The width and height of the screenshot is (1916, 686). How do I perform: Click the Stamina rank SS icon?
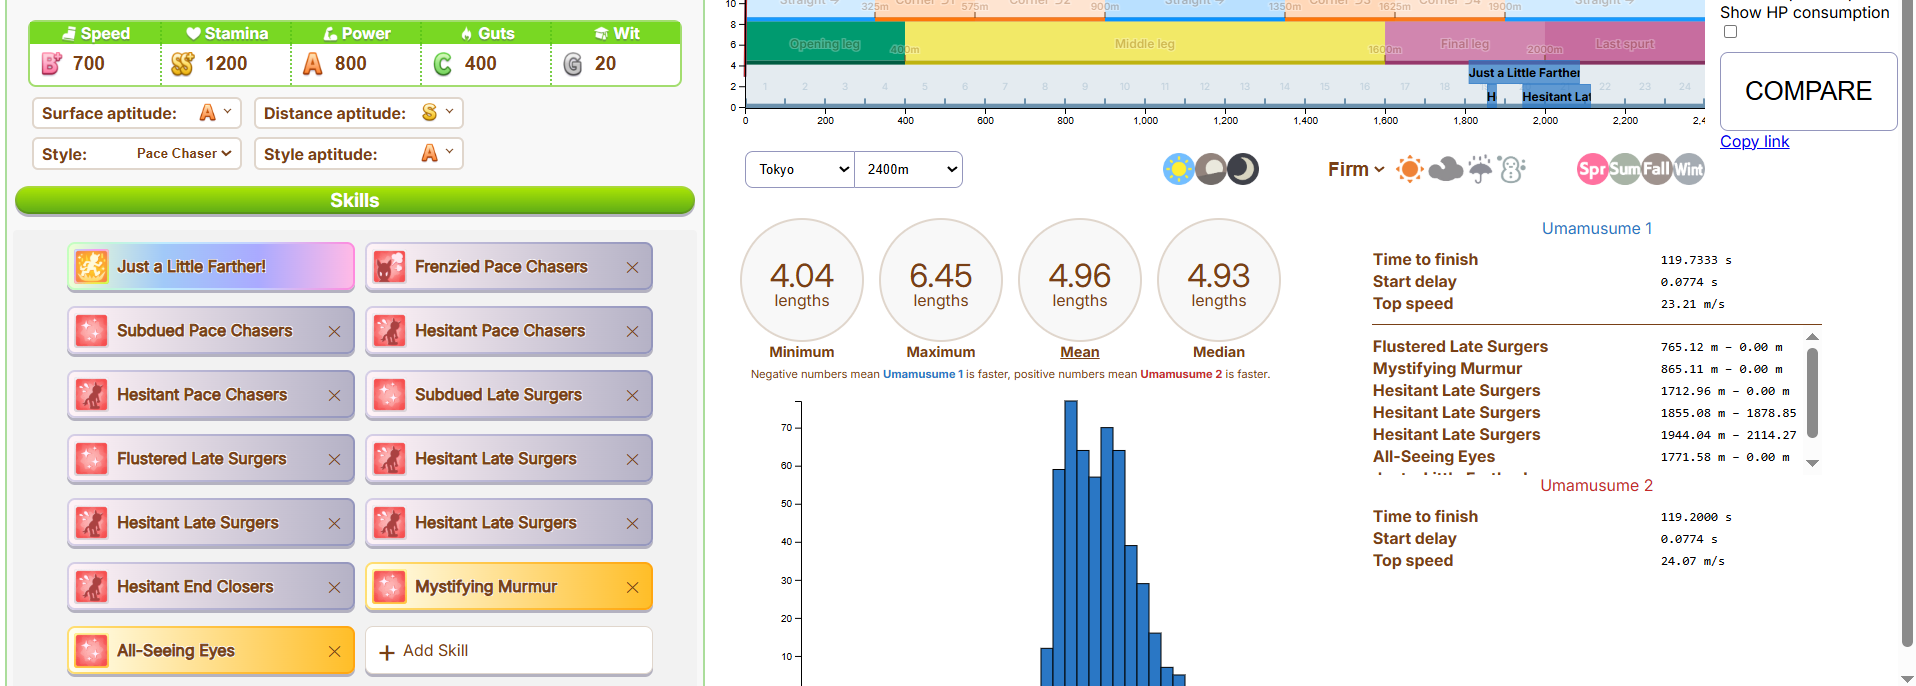pos(182,64)
